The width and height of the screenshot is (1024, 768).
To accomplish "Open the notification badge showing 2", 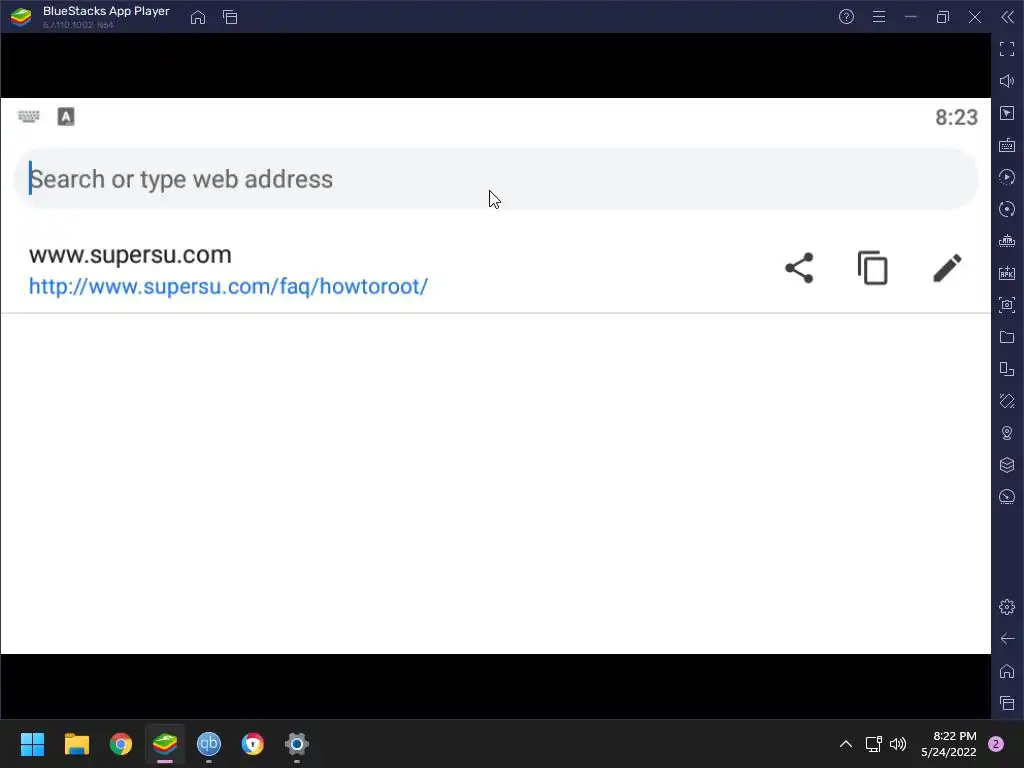I will point(996,744).
